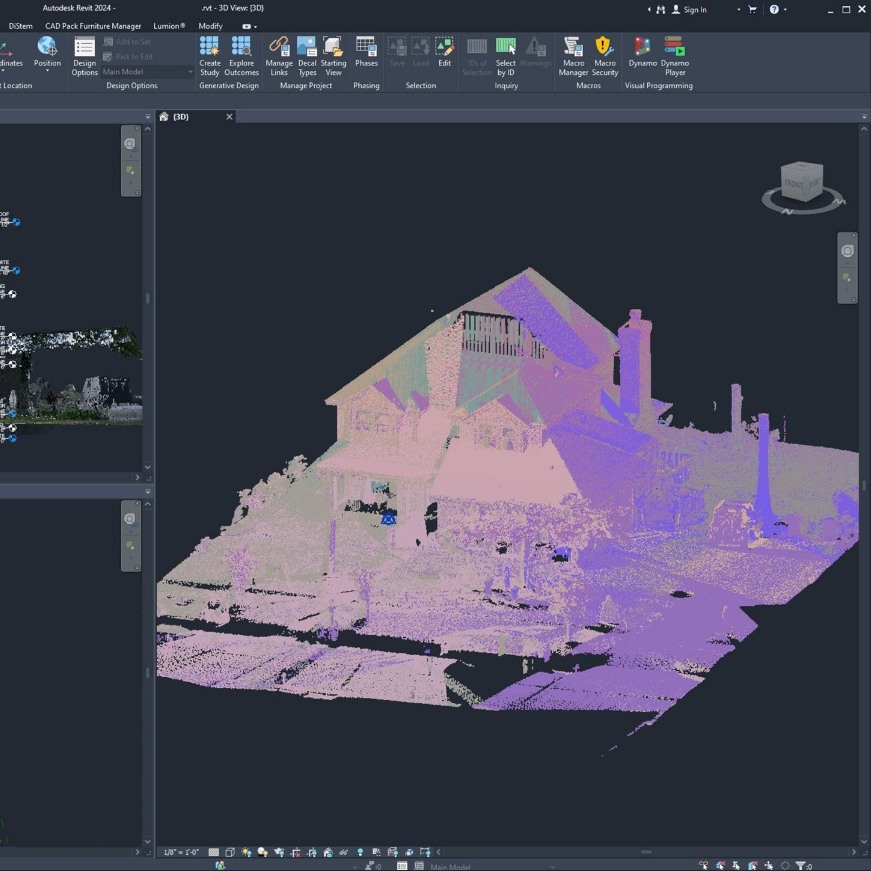Click the Decal Types icon
The image size is (871, 871).
[307, 56]
